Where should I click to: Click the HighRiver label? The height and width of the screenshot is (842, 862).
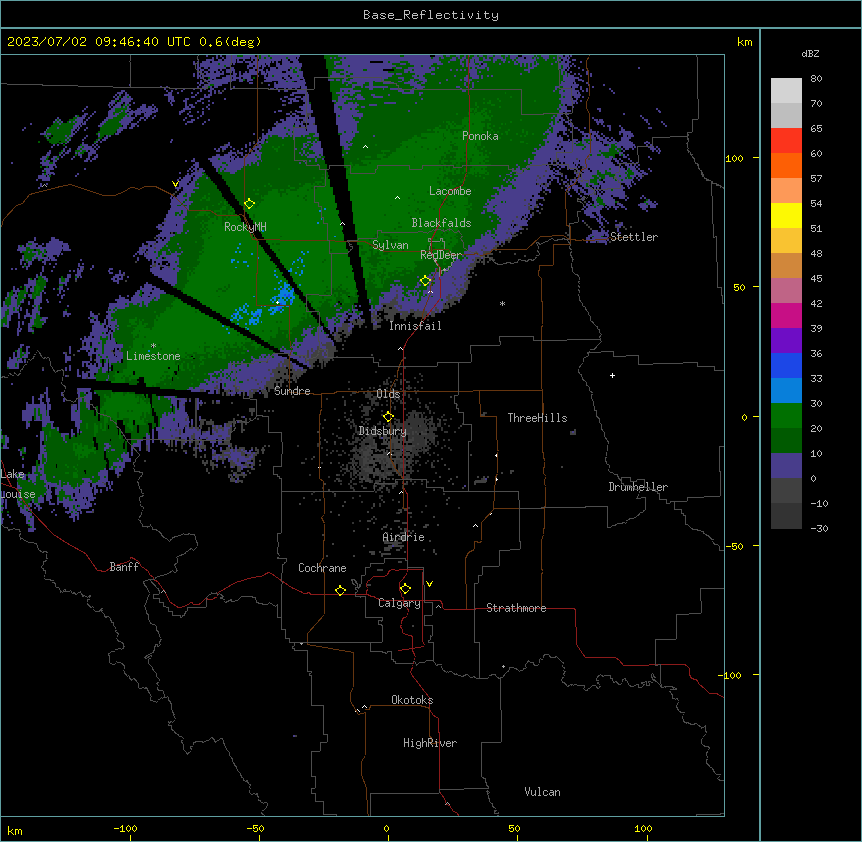pyautogui.click(x=430, y=743)
